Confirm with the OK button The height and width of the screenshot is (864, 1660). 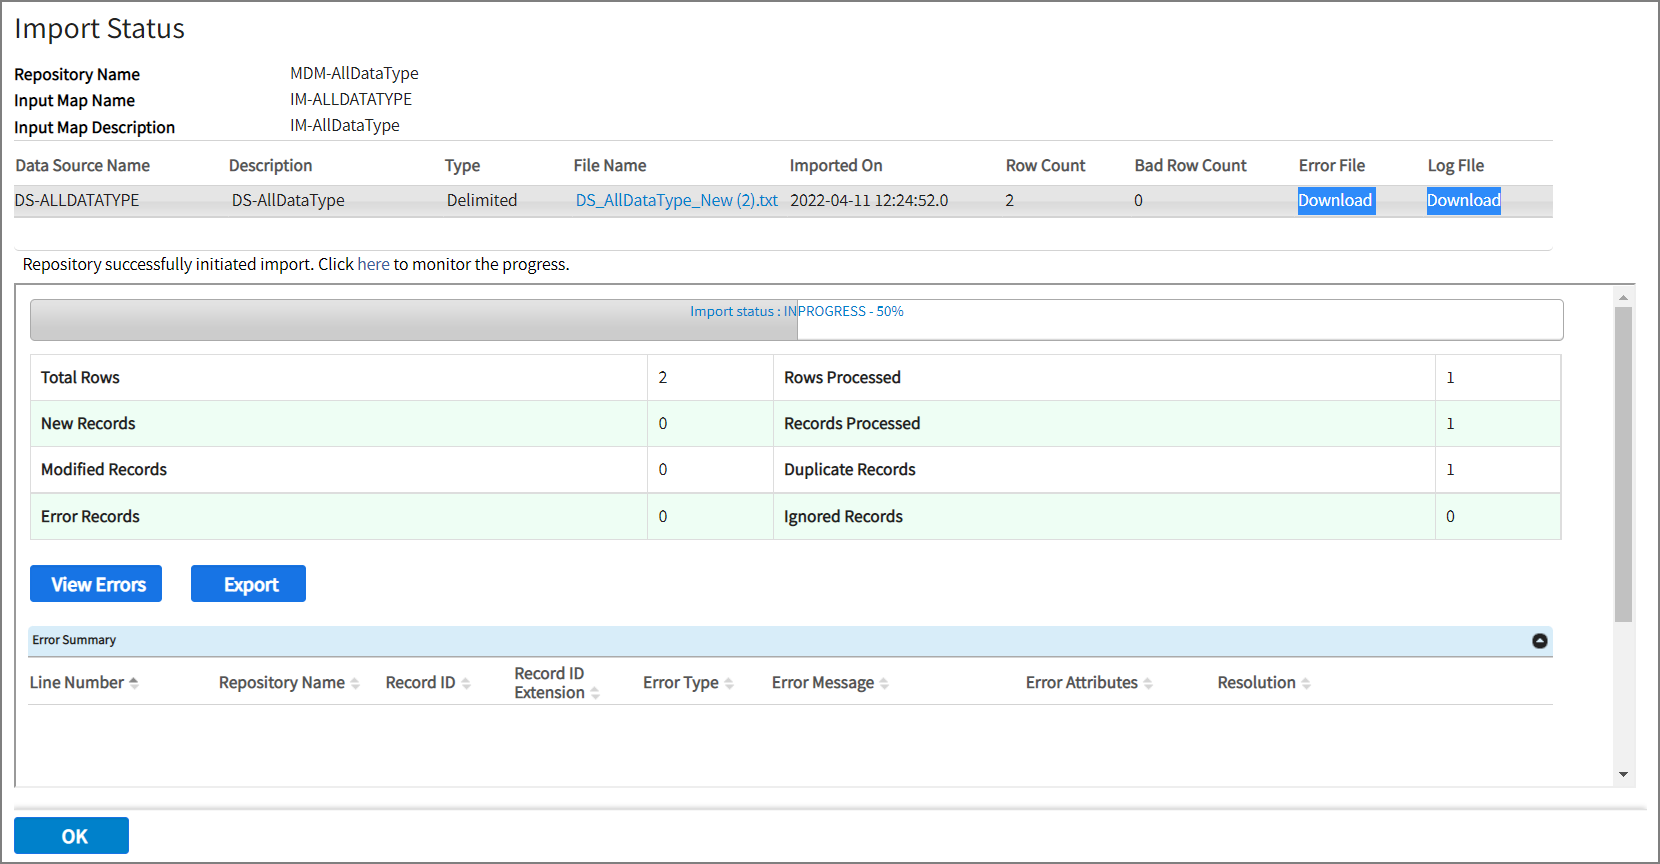pyautogui.click(x=71, y=836)
